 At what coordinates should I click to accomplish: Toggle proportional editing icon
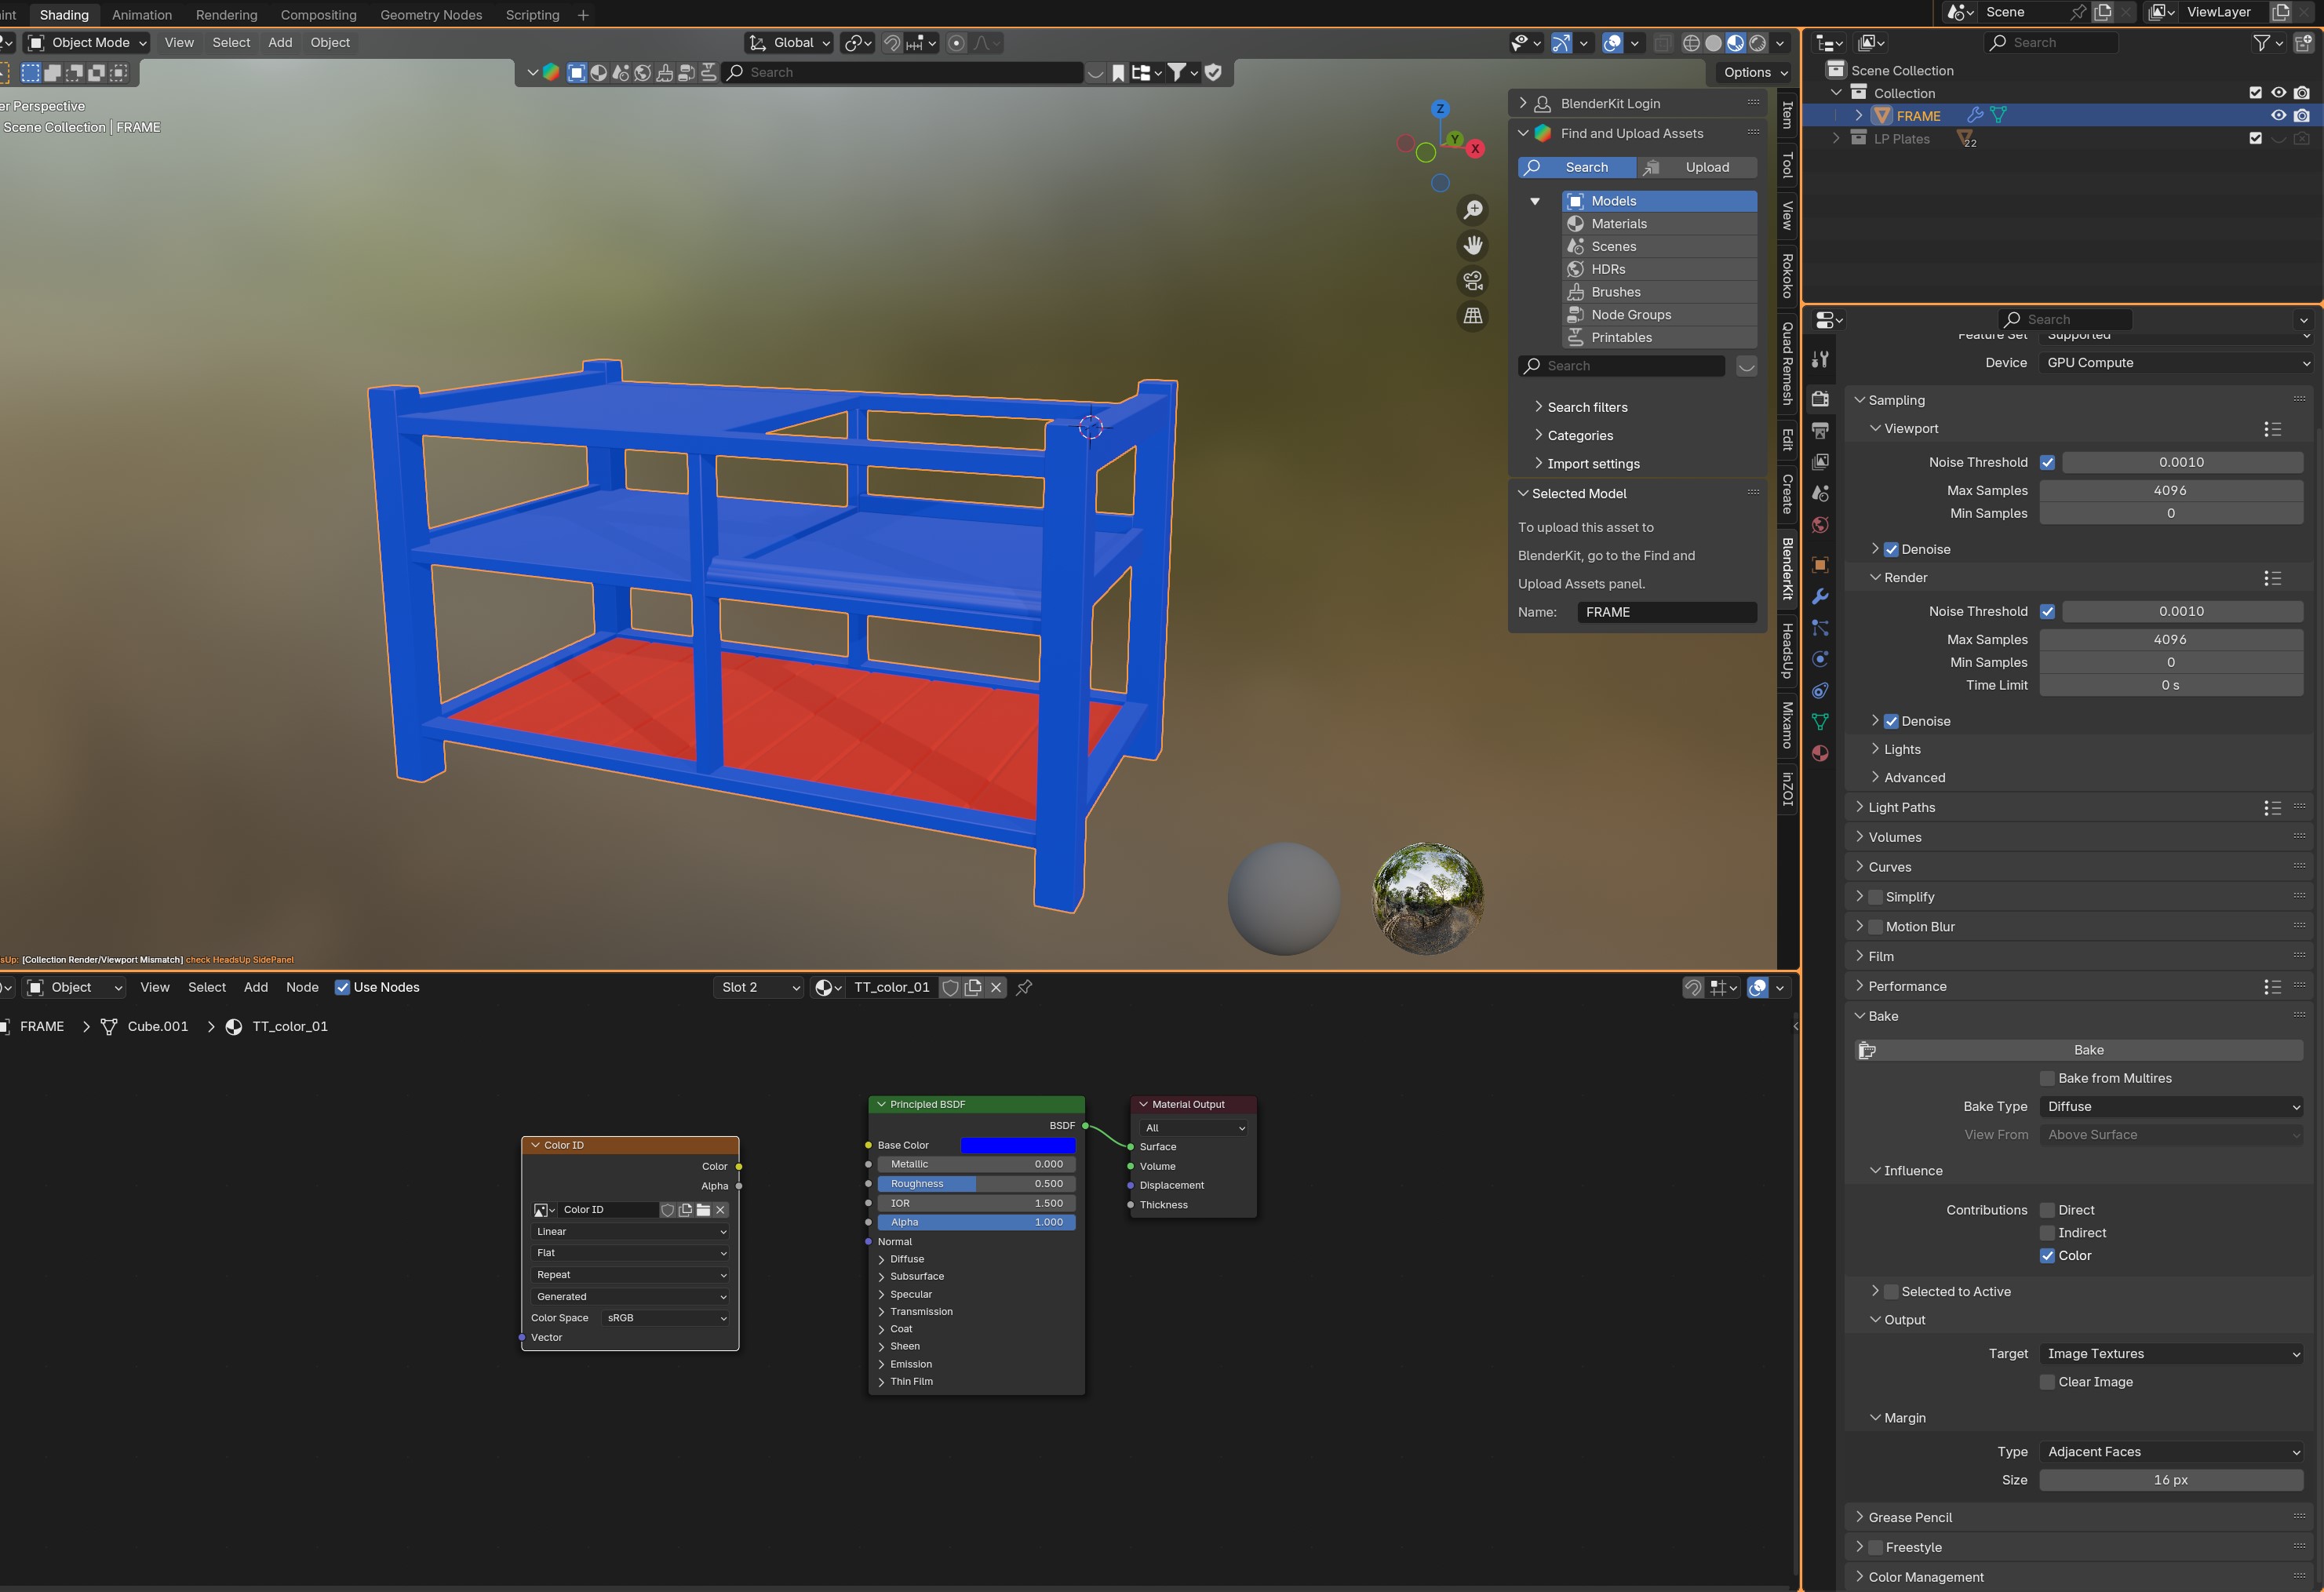pos(957,43)
